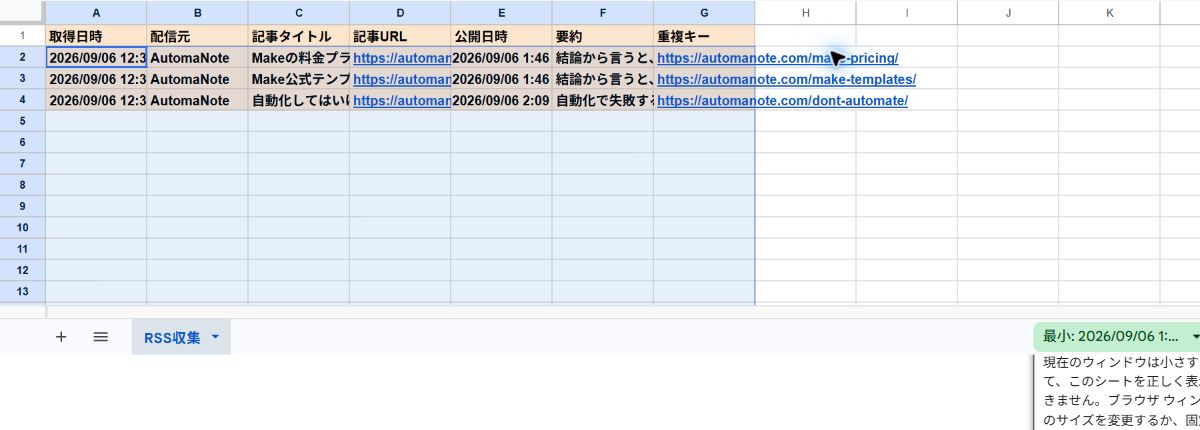Select row 2 header
The width and height of the screenshot is (1200, 430).
point(22,57)
